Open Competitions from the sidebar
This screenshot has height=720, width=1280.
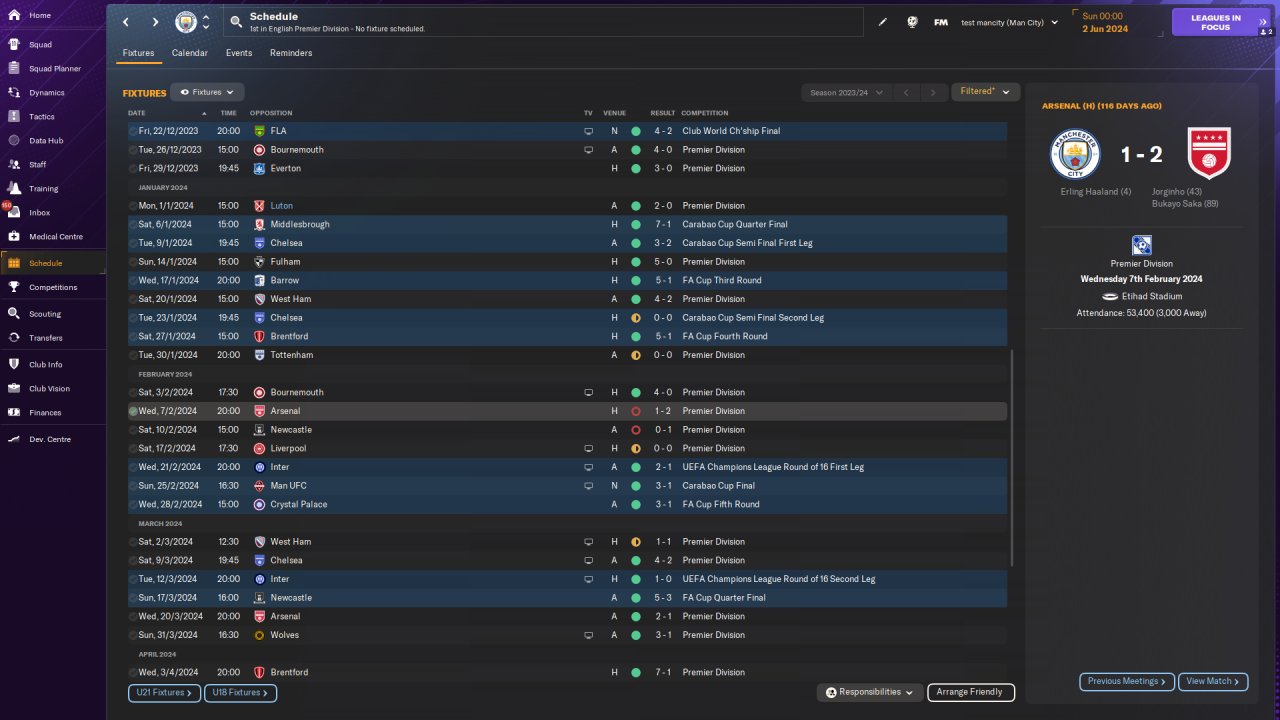52,288
